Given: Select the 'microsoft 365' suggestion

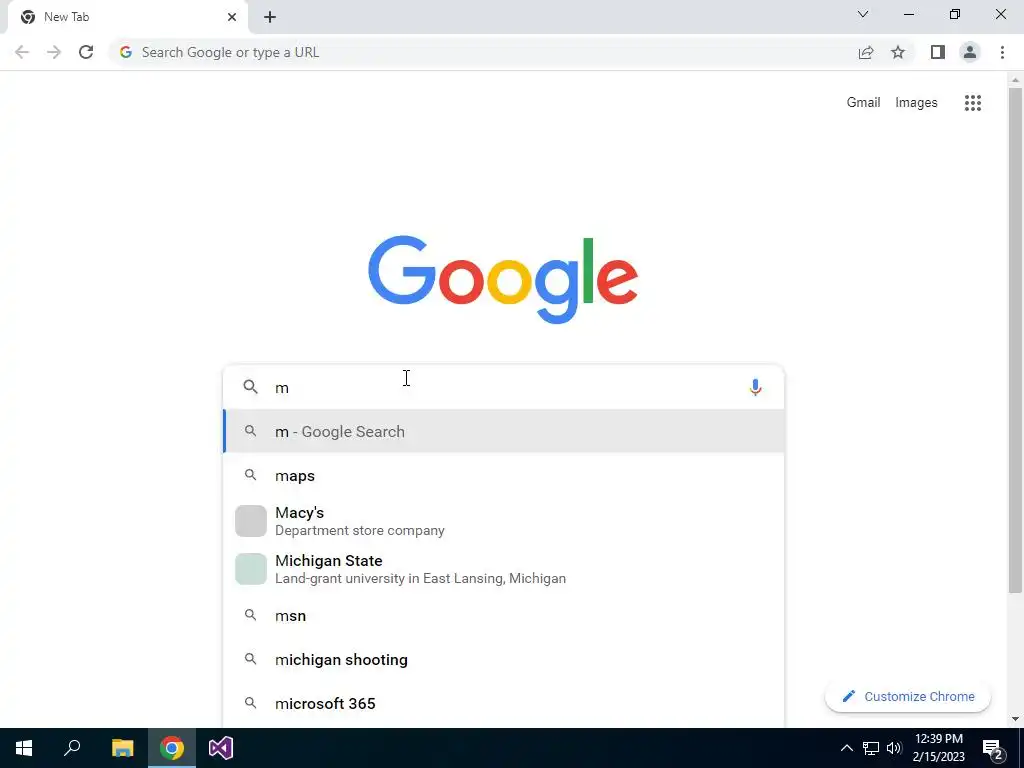Looking at the screenshot, I should pyautogui.click(x=503, y=703).
